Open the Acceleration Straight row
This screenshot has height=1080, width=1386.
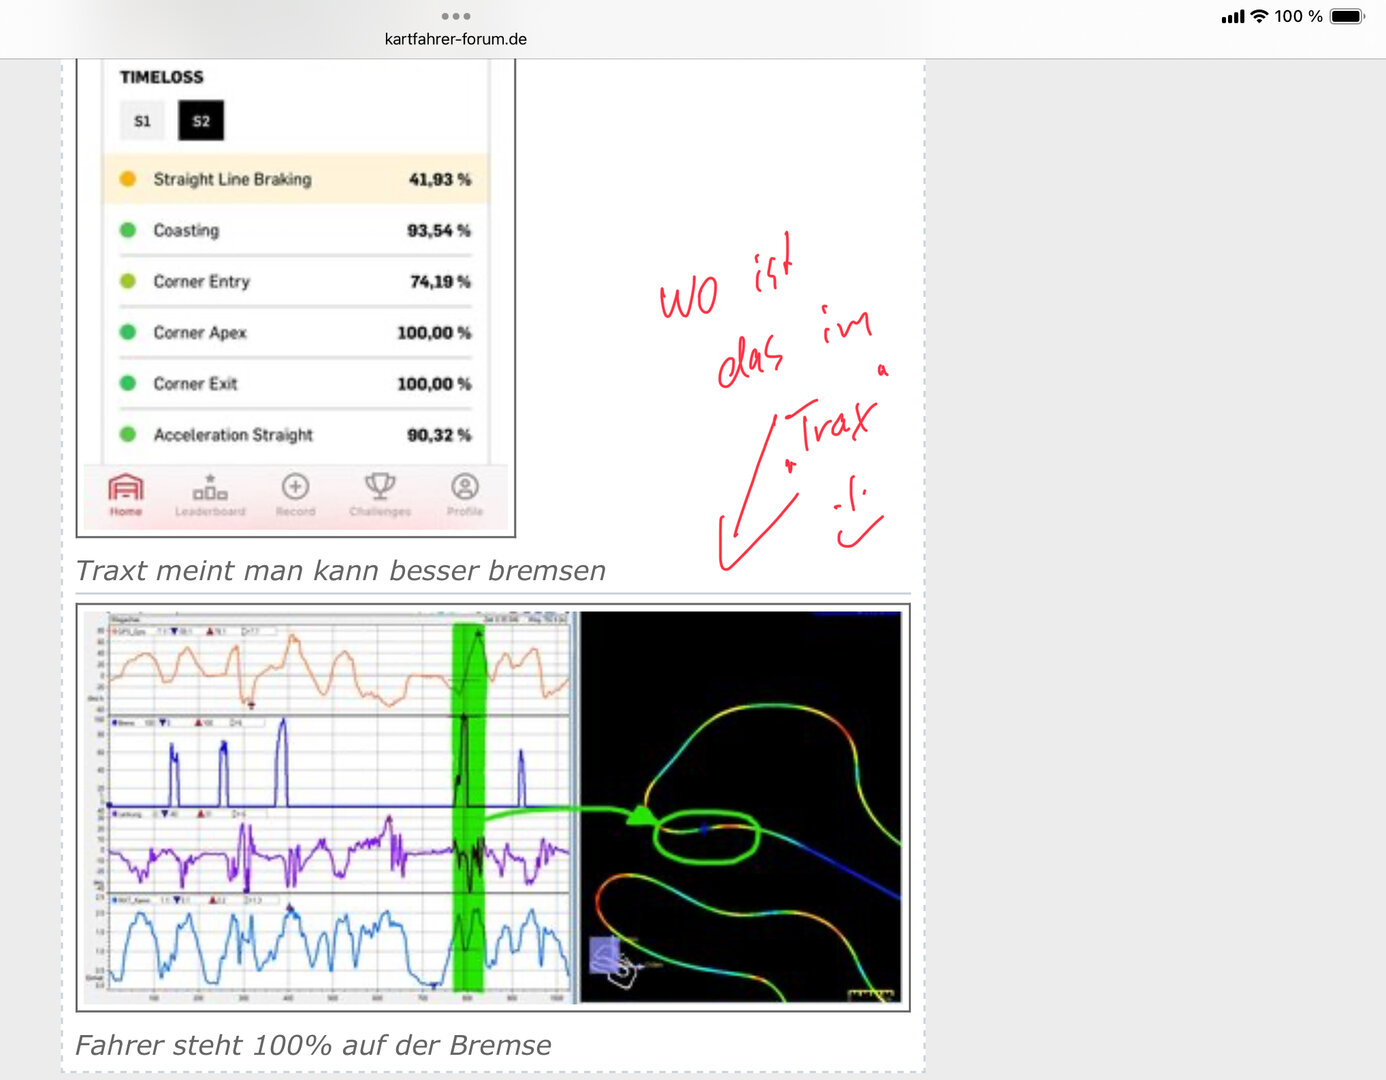(x=295, y=435)
